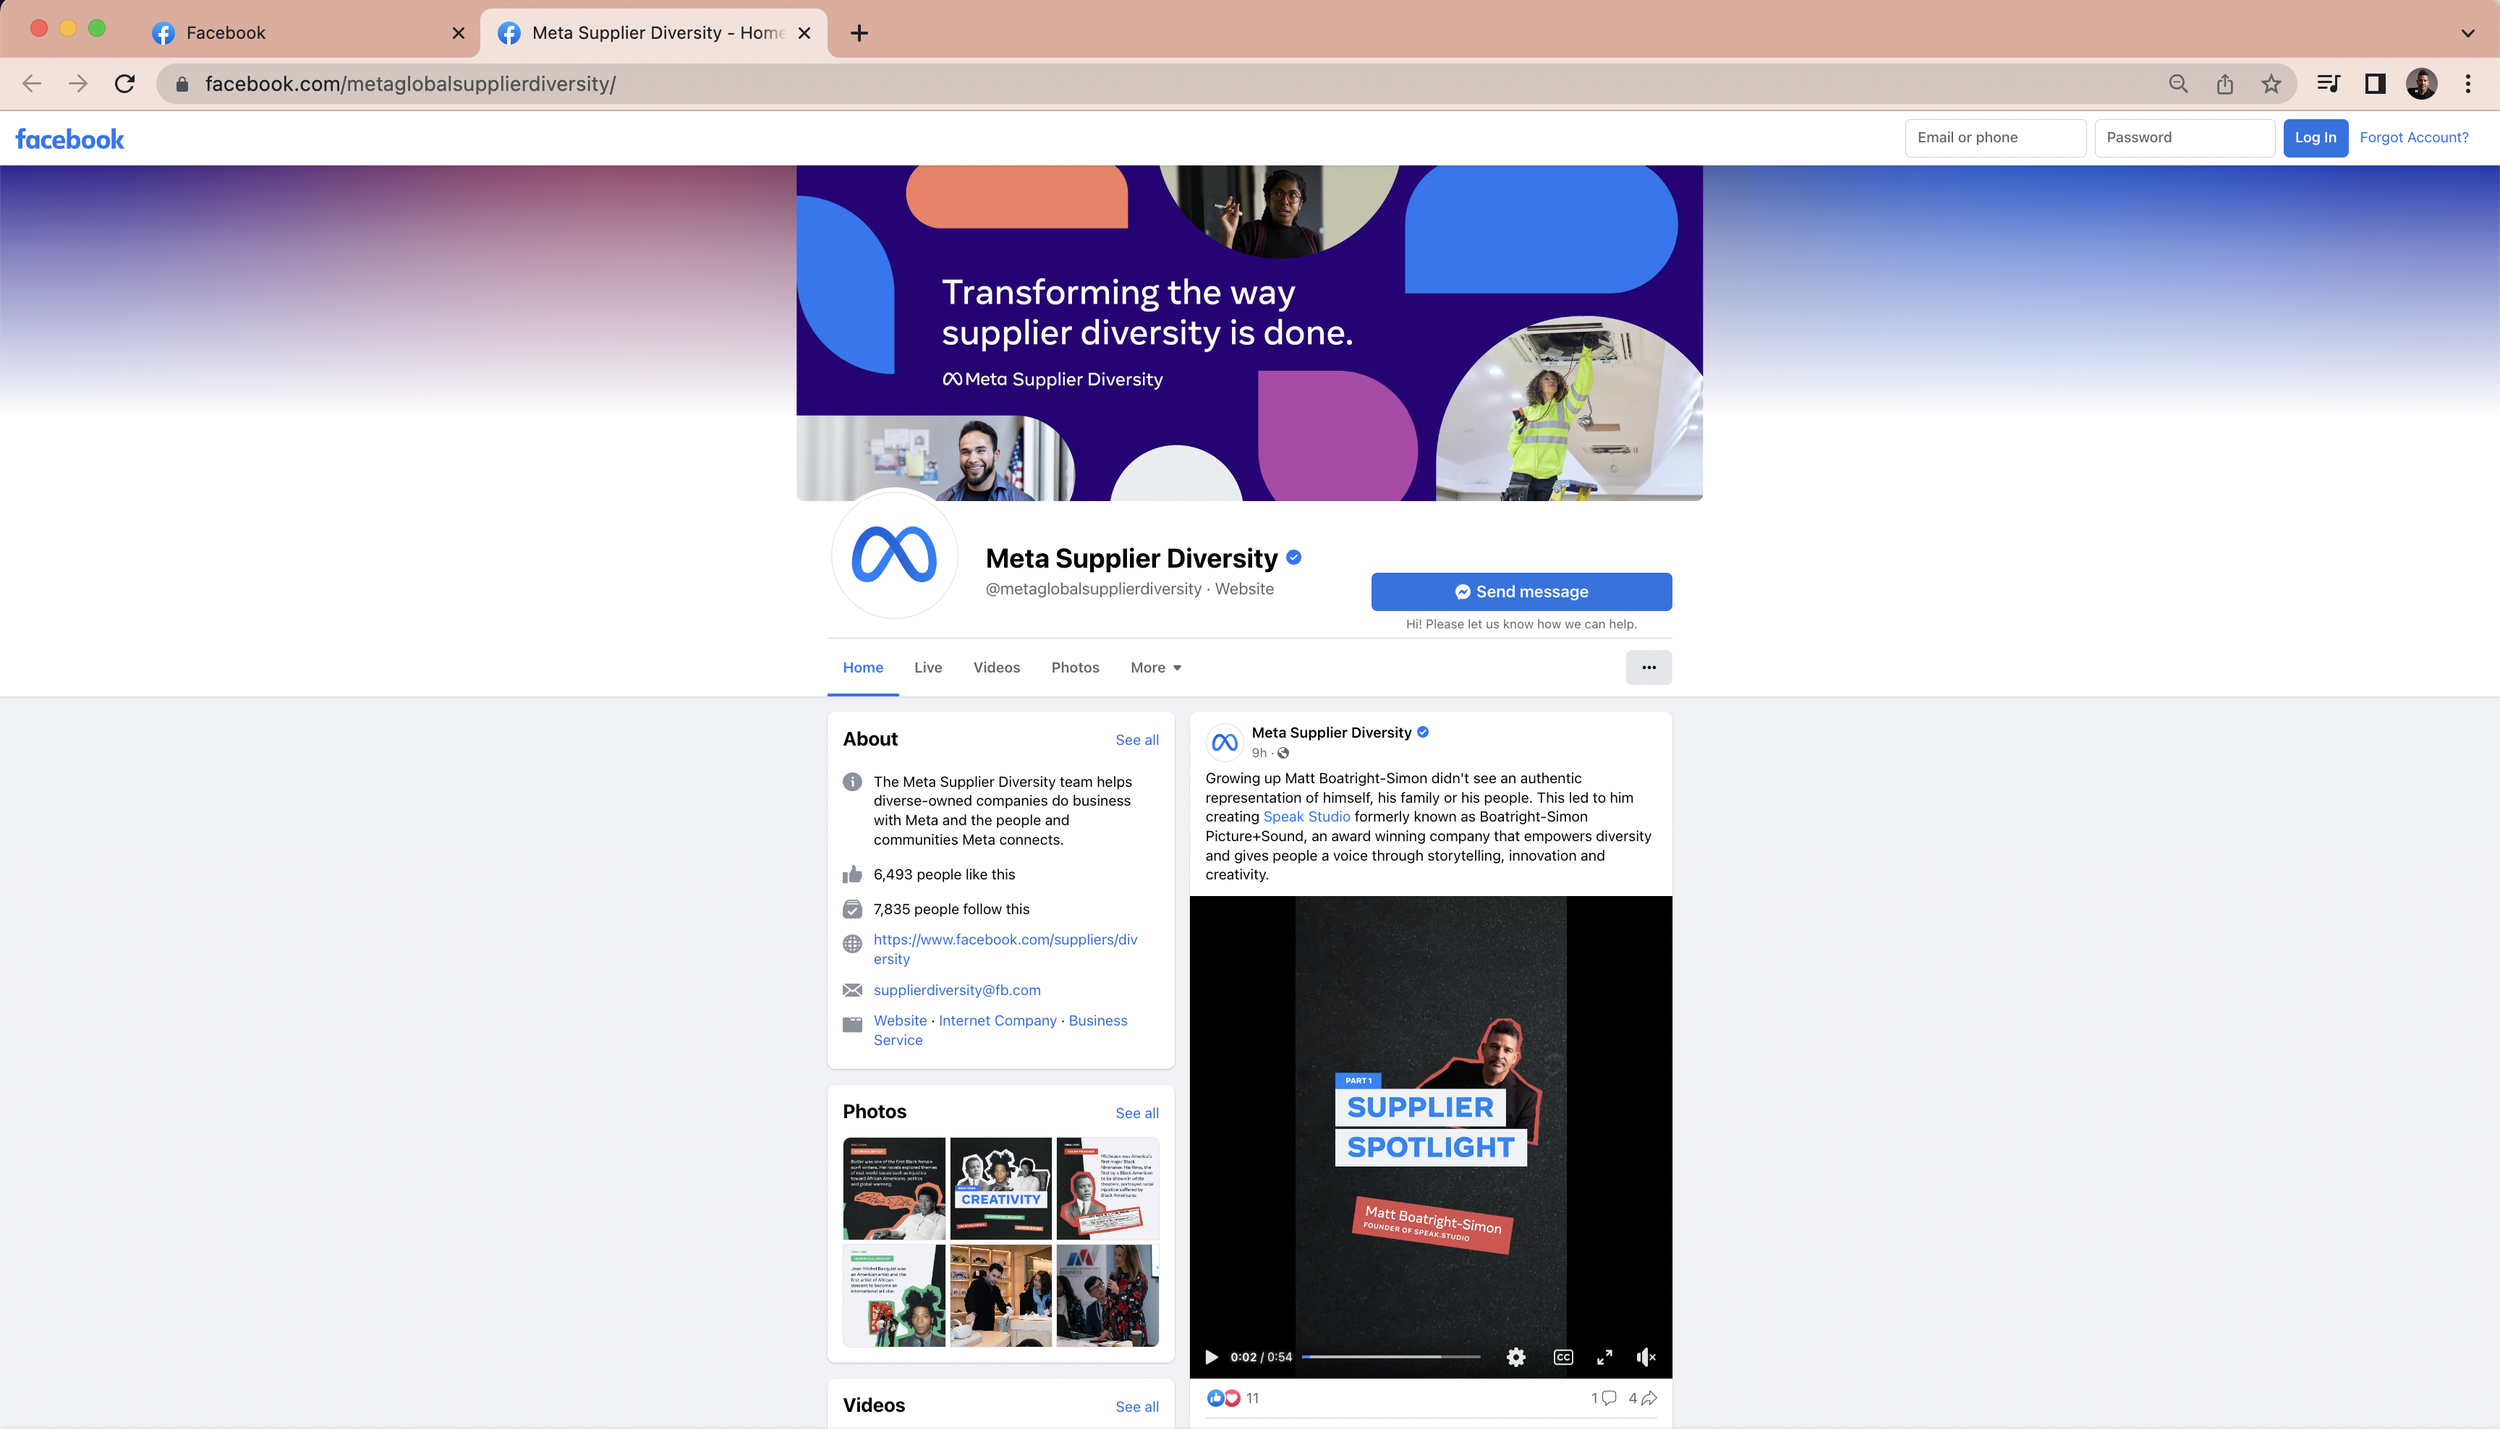Image resolution: width=2500 pixels, height=1429 pixels.
Task: Open Chrome three-dot menu
Action: (x=2468, y=84)
